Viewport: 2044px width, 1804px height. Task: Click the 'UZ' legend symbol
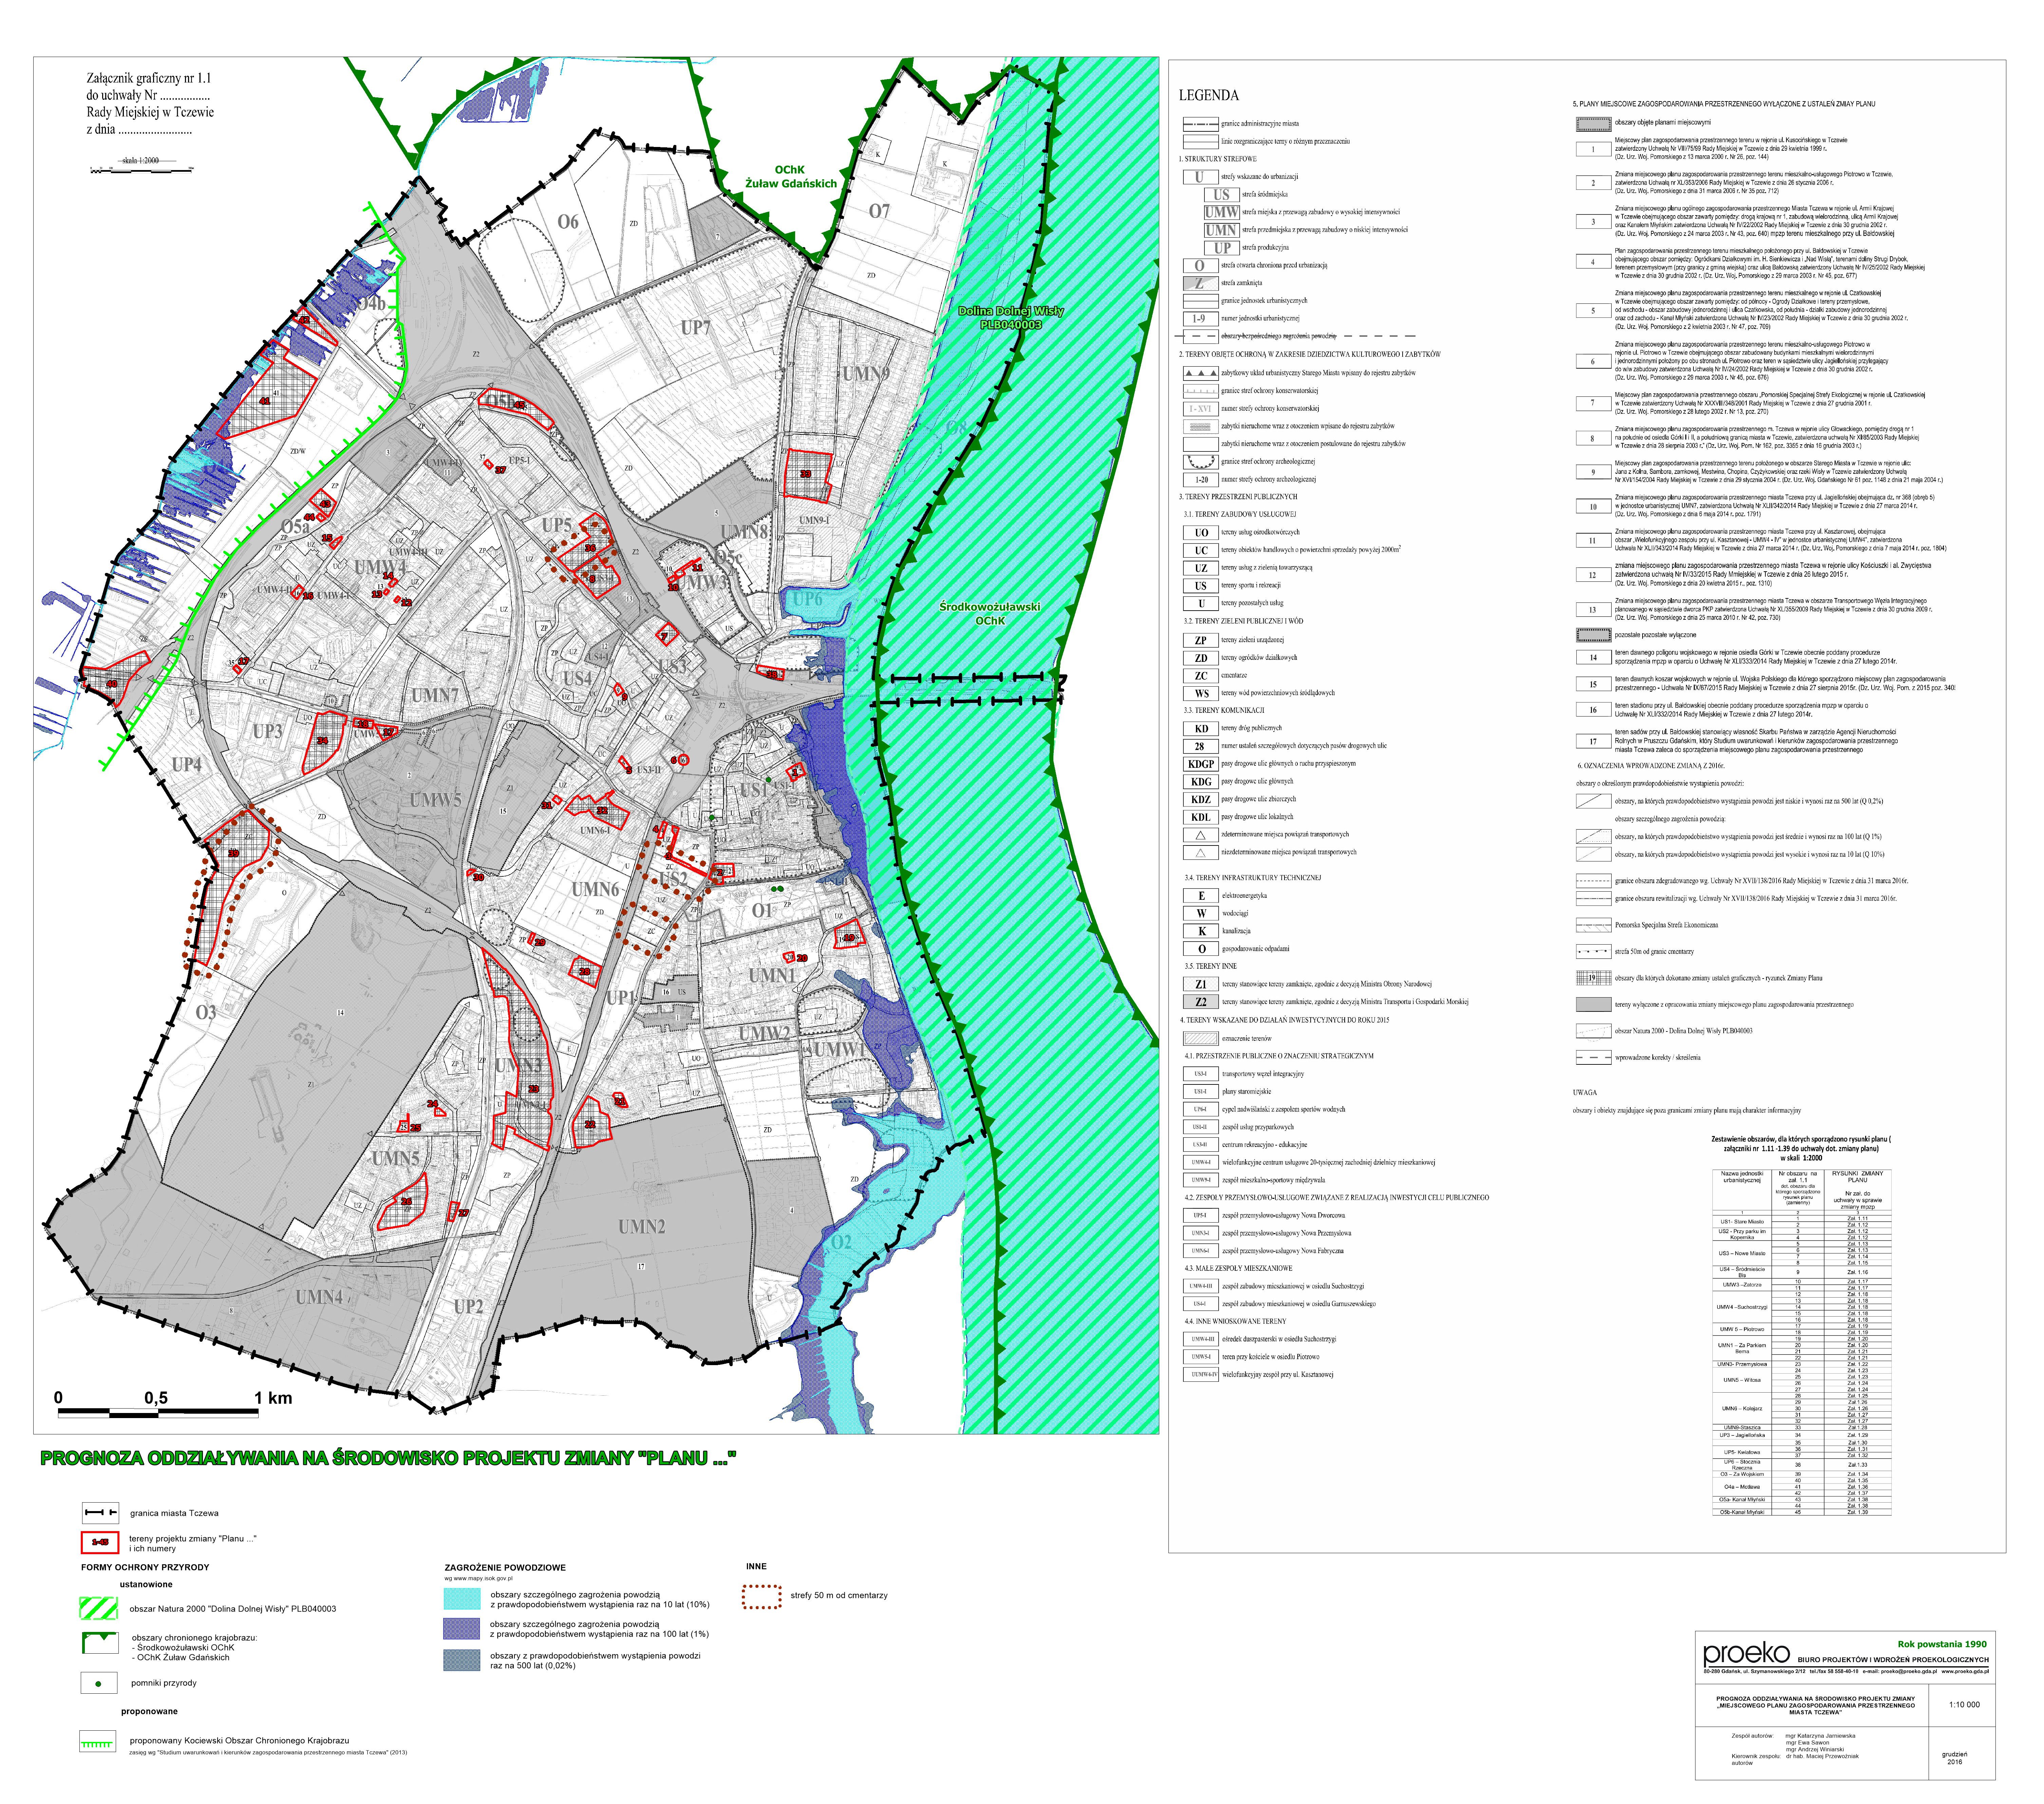1201,568
